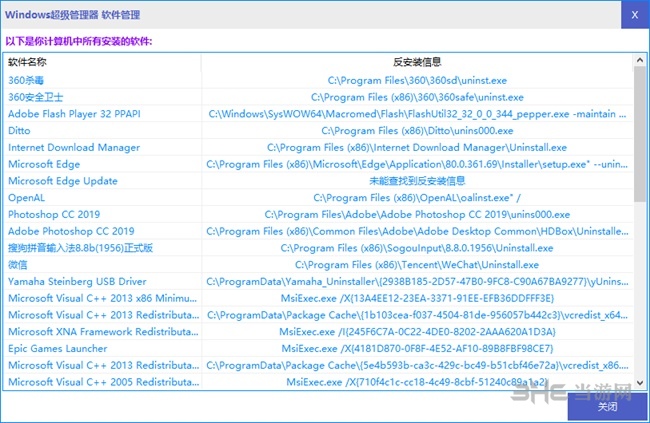This screenshot has height=423, width=650.
Task: Click the FlashUtil32 pepper.exe uninstall path
Action: (417, 114)
